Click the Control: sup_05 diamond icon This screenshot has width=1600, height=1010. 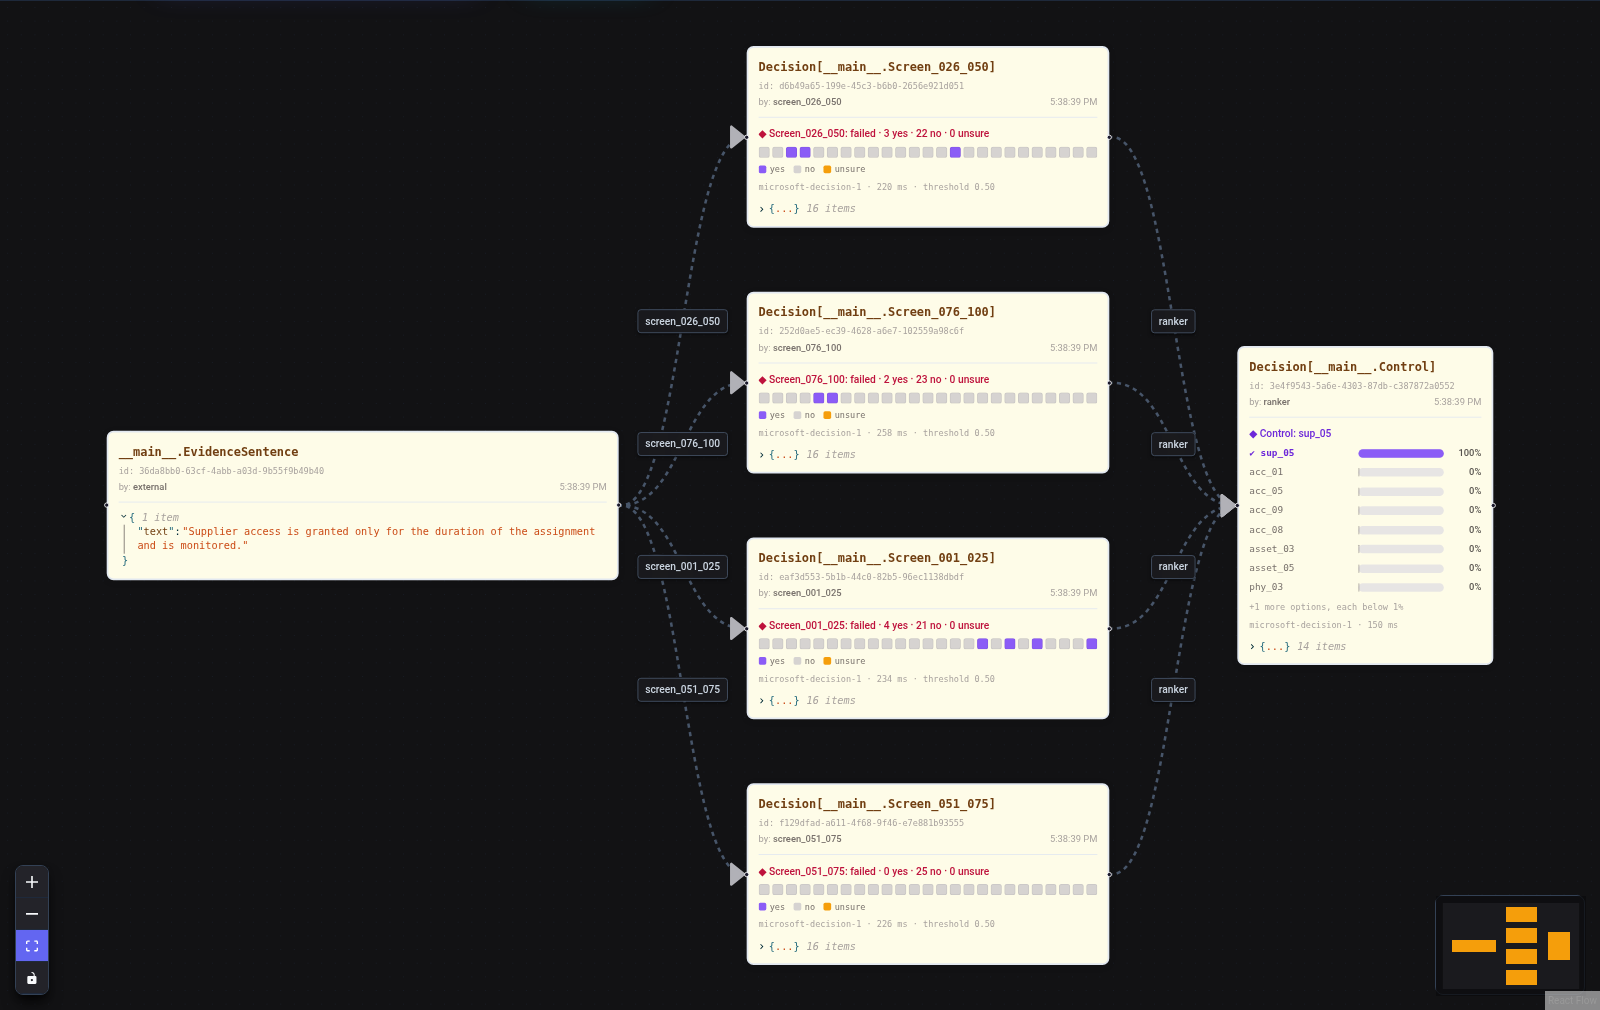pyautogui.click(x=1253, y=434)
